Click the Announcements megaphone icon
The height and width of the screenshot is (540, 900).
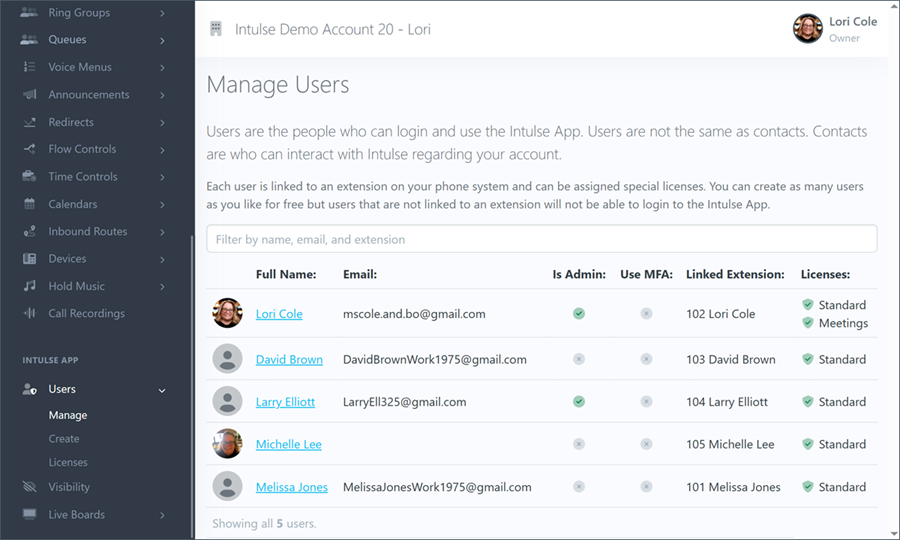[x=29, y=95]
